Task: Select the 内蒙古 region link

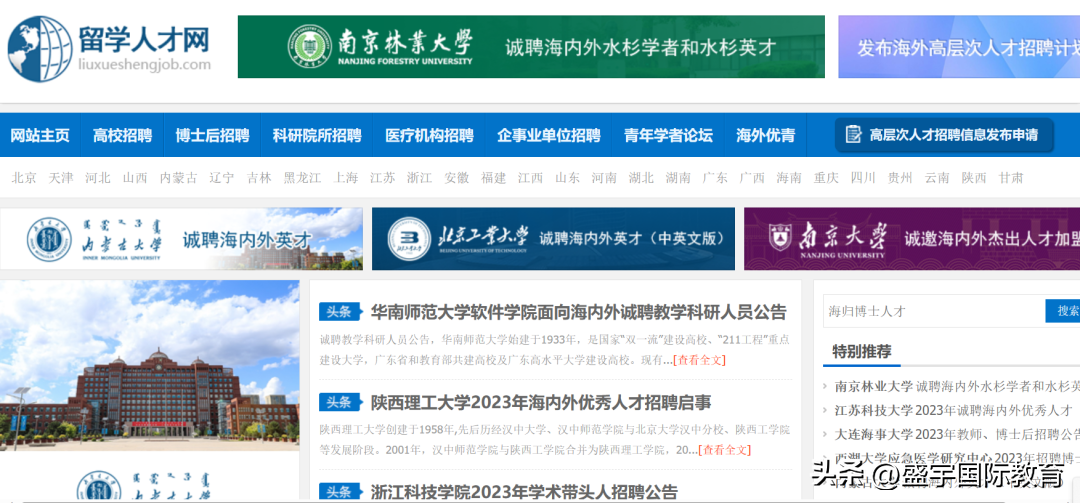Action: (178, 178)
